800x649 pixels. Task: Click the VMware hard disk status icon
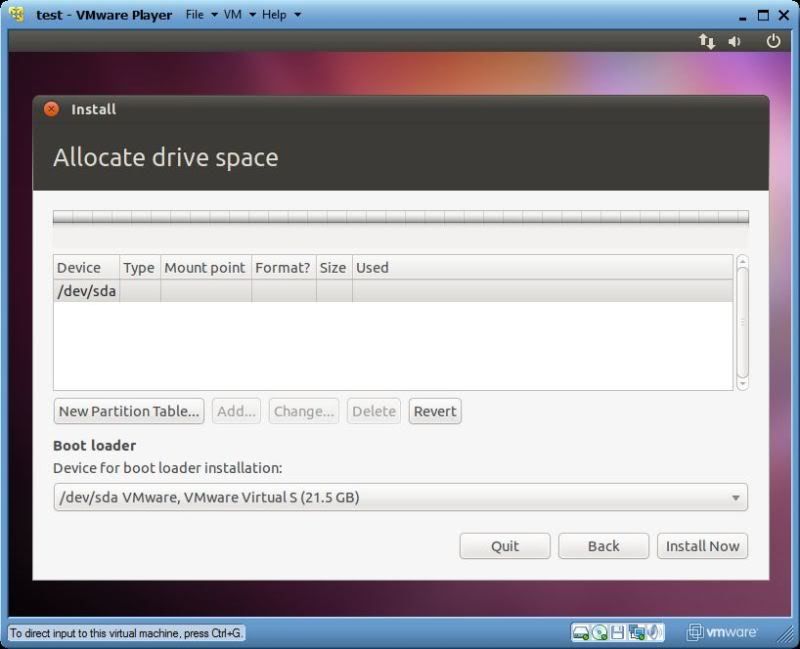(x=581, y=633)
